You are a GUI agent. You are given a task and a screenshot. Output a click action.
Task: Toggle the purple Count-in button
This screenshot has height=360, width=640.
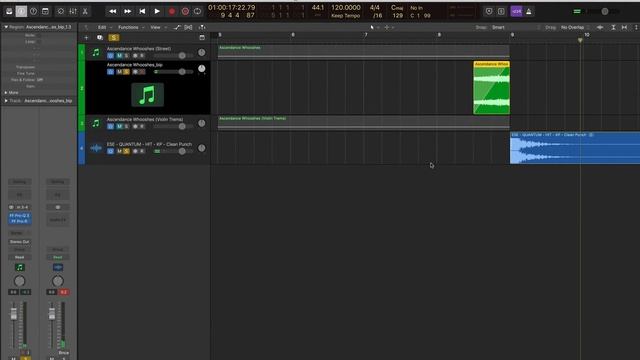coord(516,11)
